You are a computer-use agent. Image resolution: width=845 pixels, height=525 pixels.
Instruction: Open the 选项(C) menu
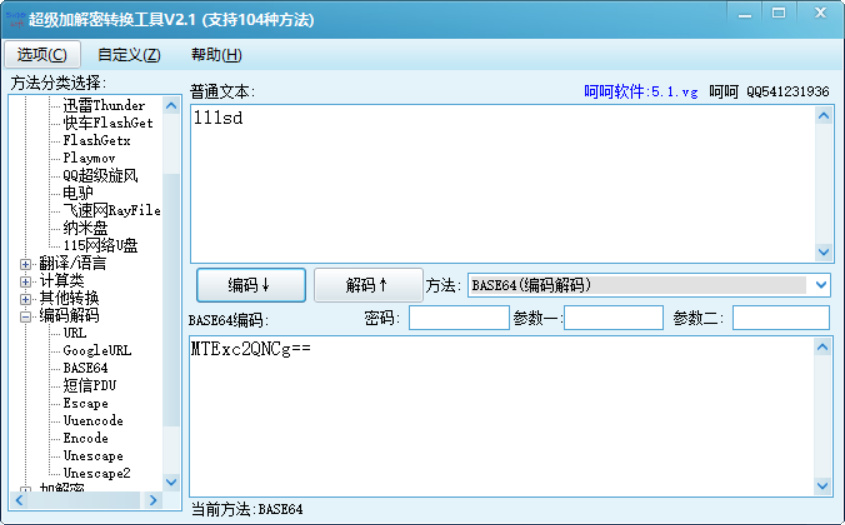click(x=42, y=54)
